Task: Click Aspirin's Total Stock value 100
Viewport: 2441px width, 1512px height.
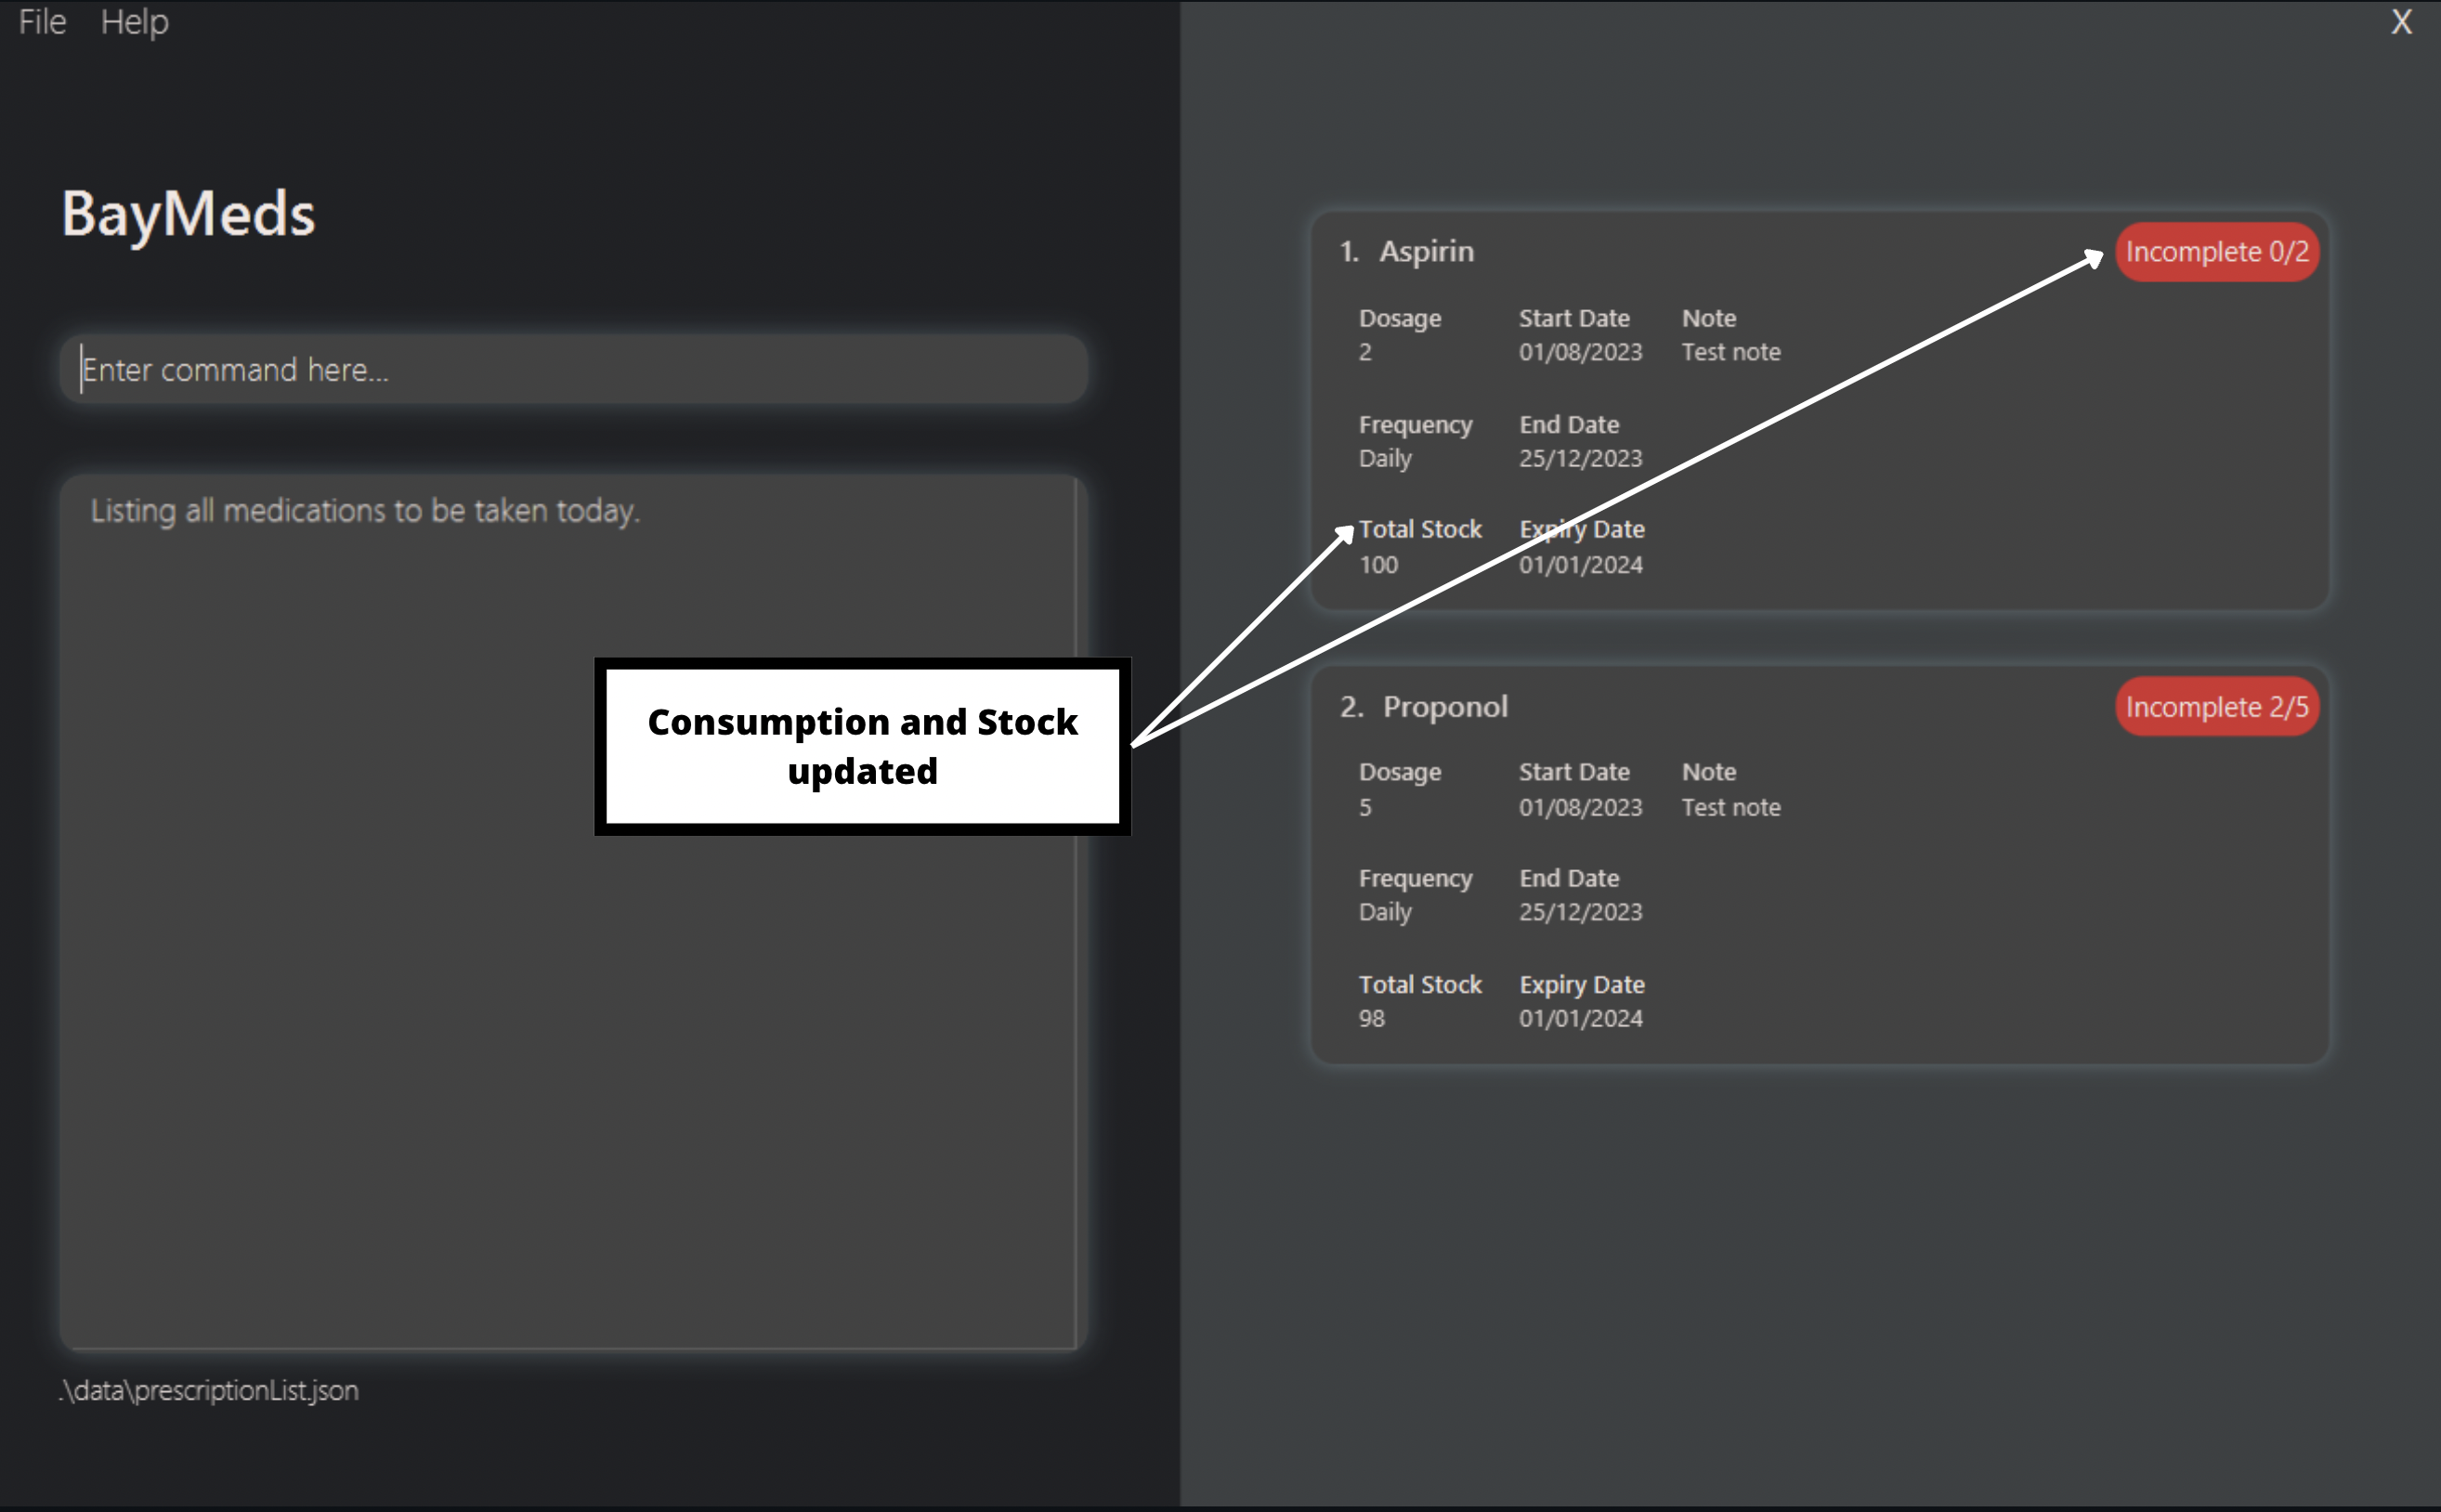Action: coord(1378,565)
